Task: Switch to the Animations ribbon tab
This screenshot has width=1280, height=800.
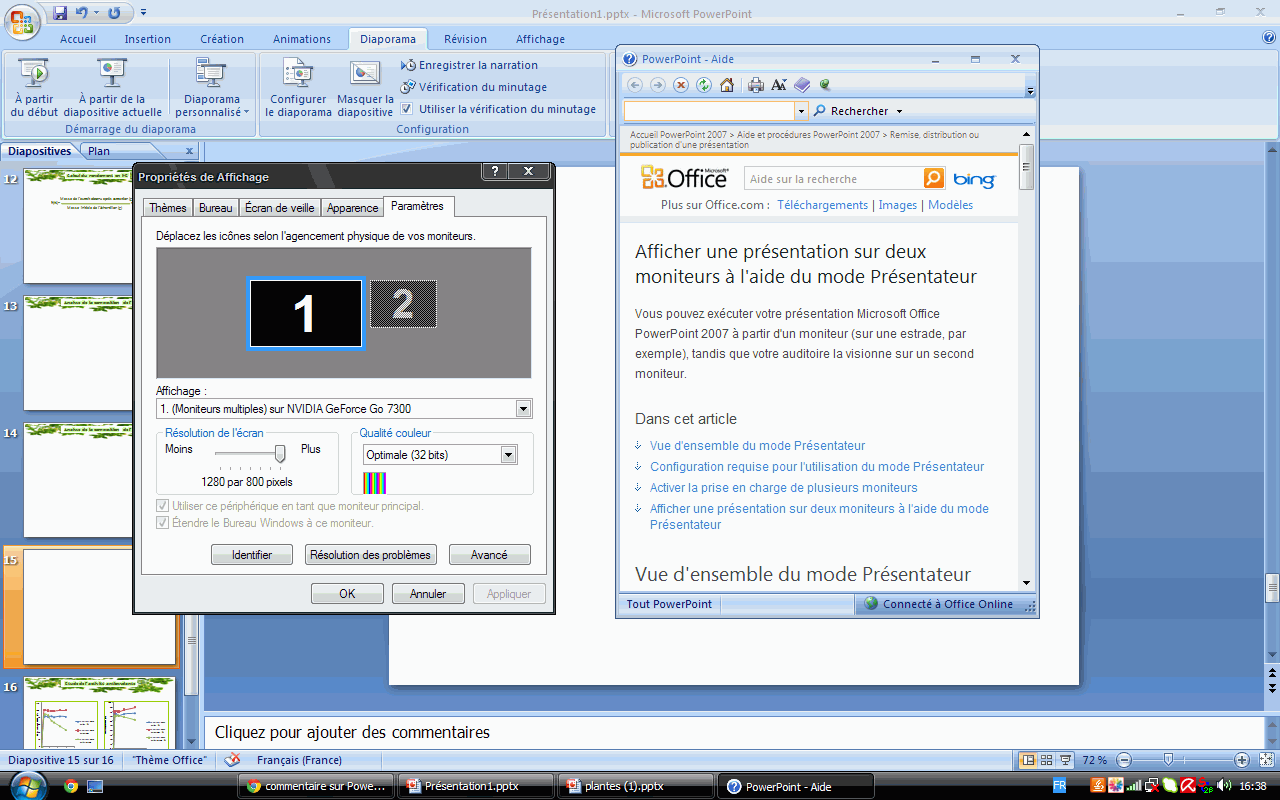Action: [302, 39]
